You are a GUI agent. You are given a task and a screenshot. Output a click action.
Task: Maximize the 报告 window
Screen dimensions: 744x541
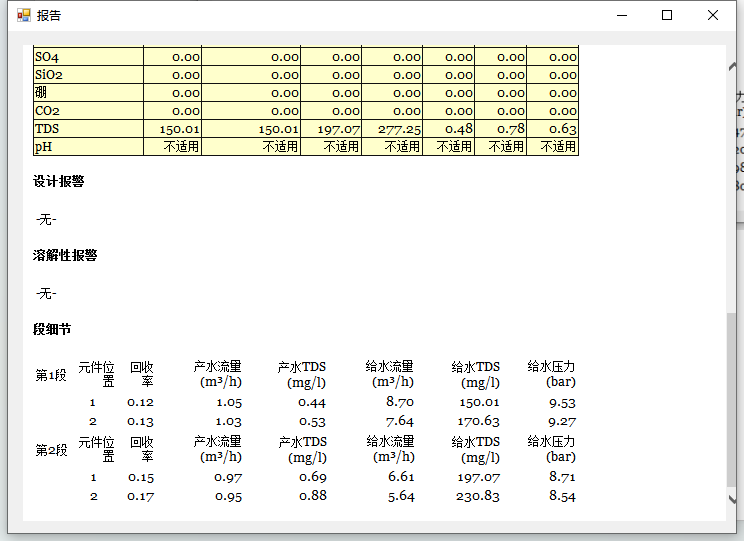pos(667,15)
